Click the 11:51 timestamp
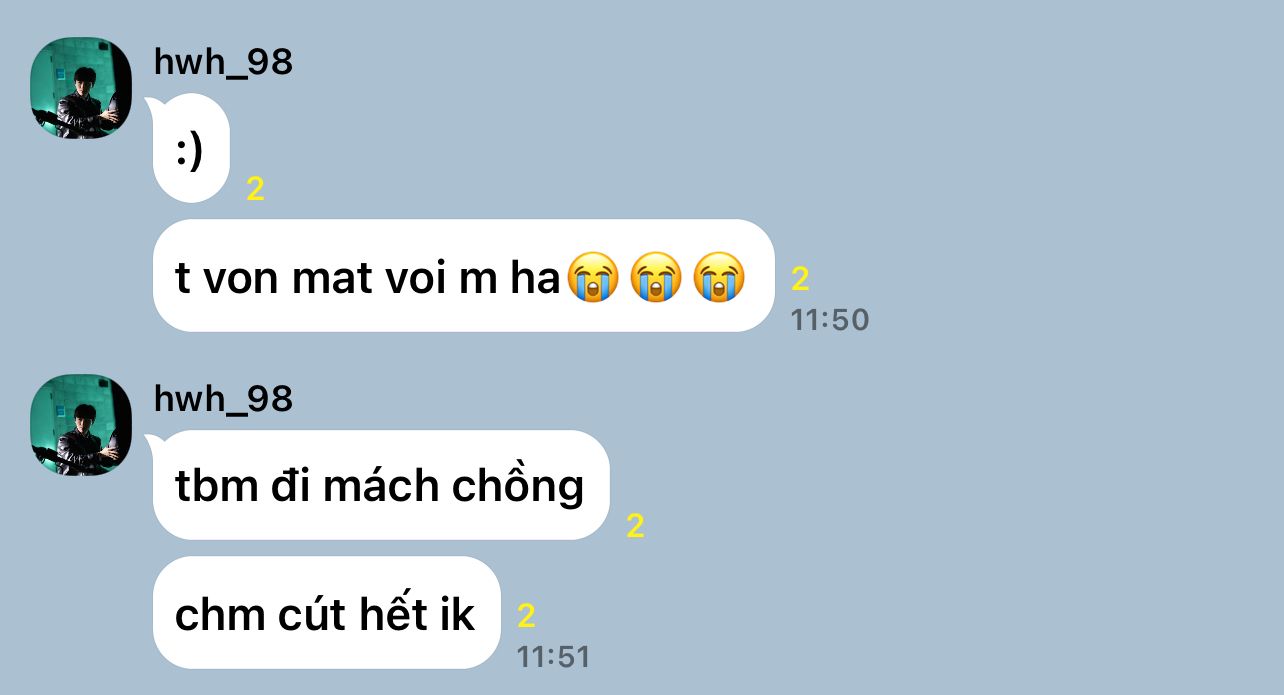This screenshot has height=695, width=1284. [x=554, y=657]
